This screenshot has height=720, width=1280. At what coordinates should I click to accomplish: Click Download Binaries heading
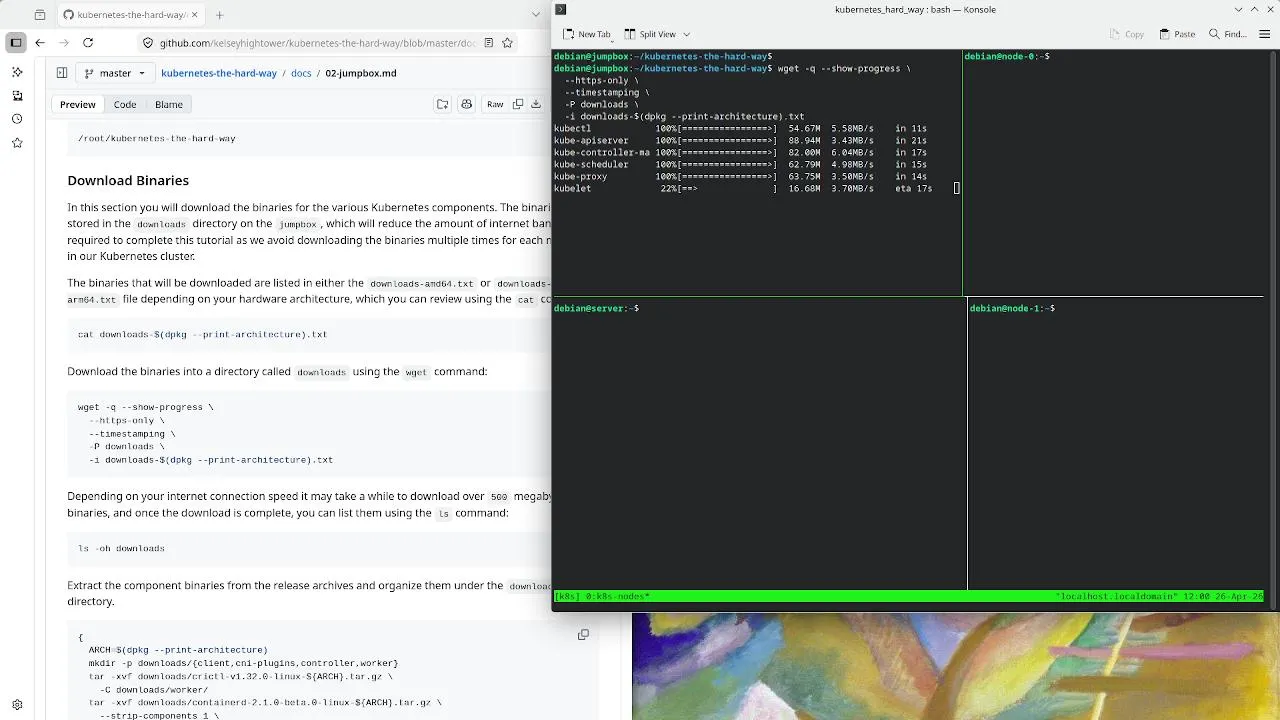click(x=128, y=180)
